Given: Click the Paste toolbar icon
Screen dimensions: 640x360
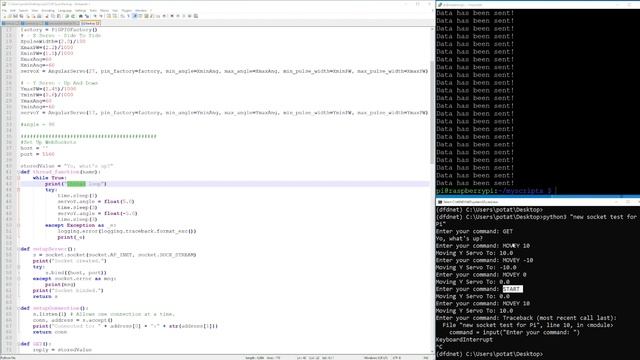Looking at the screenshot, I should (x=58, y=16).
